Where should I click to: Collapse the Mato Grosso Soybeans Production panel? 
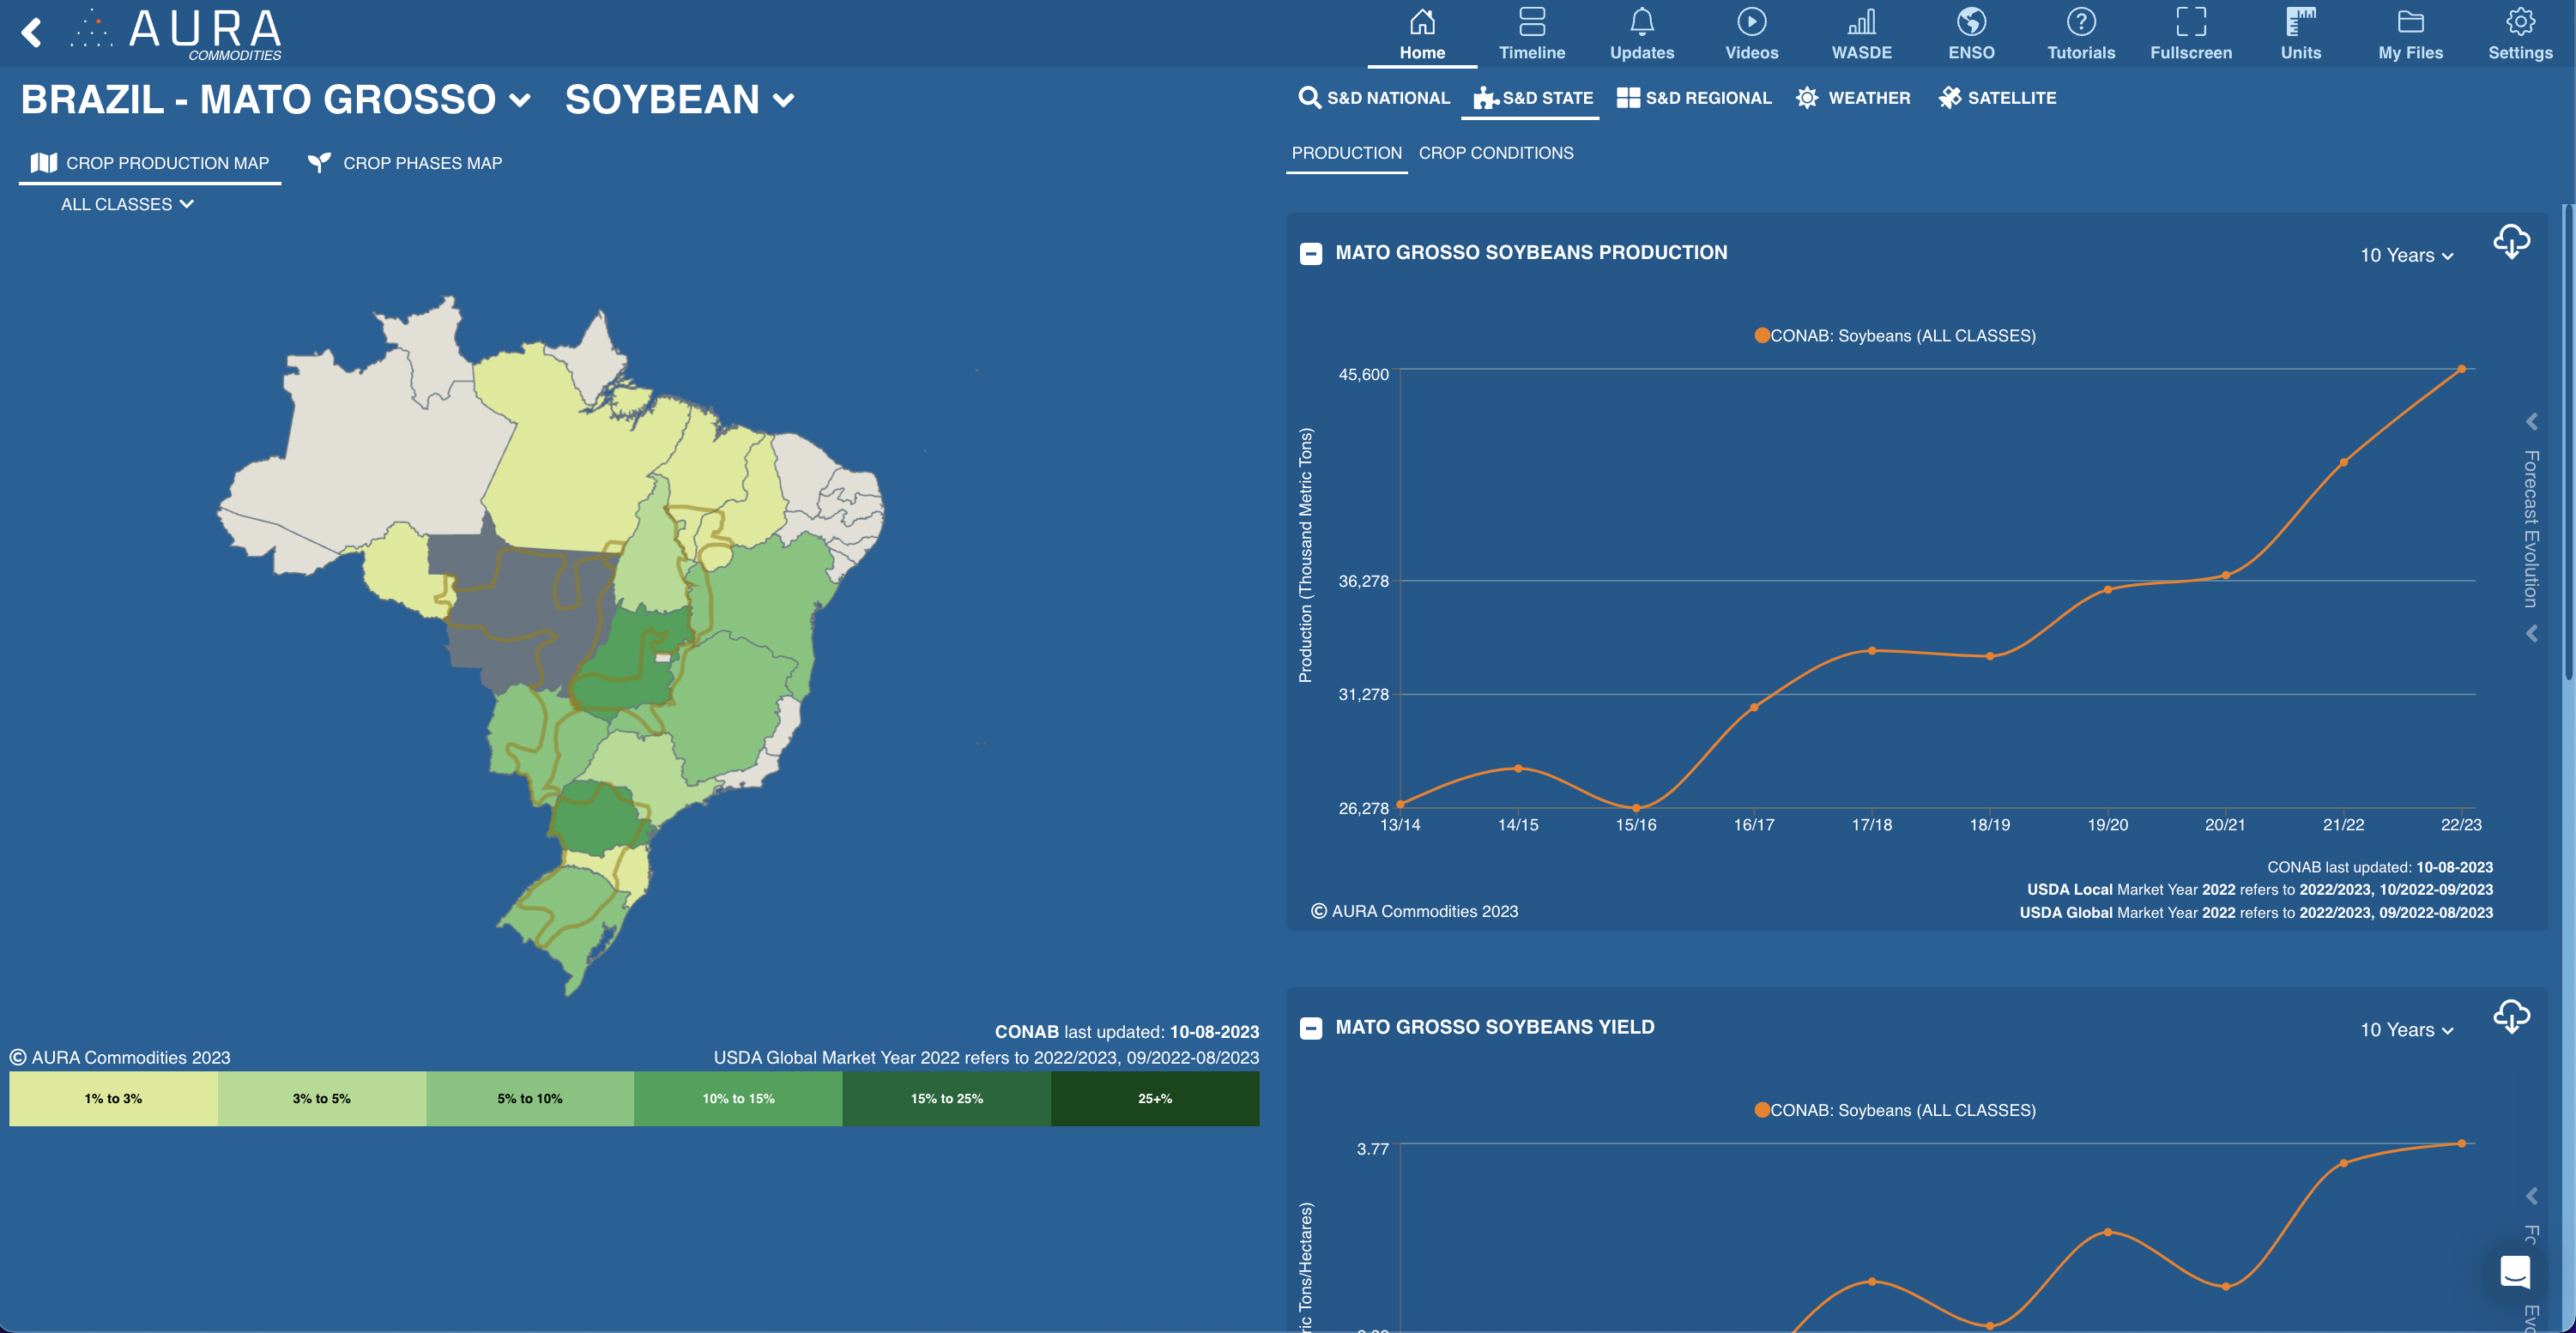(x=1310, y=254)
